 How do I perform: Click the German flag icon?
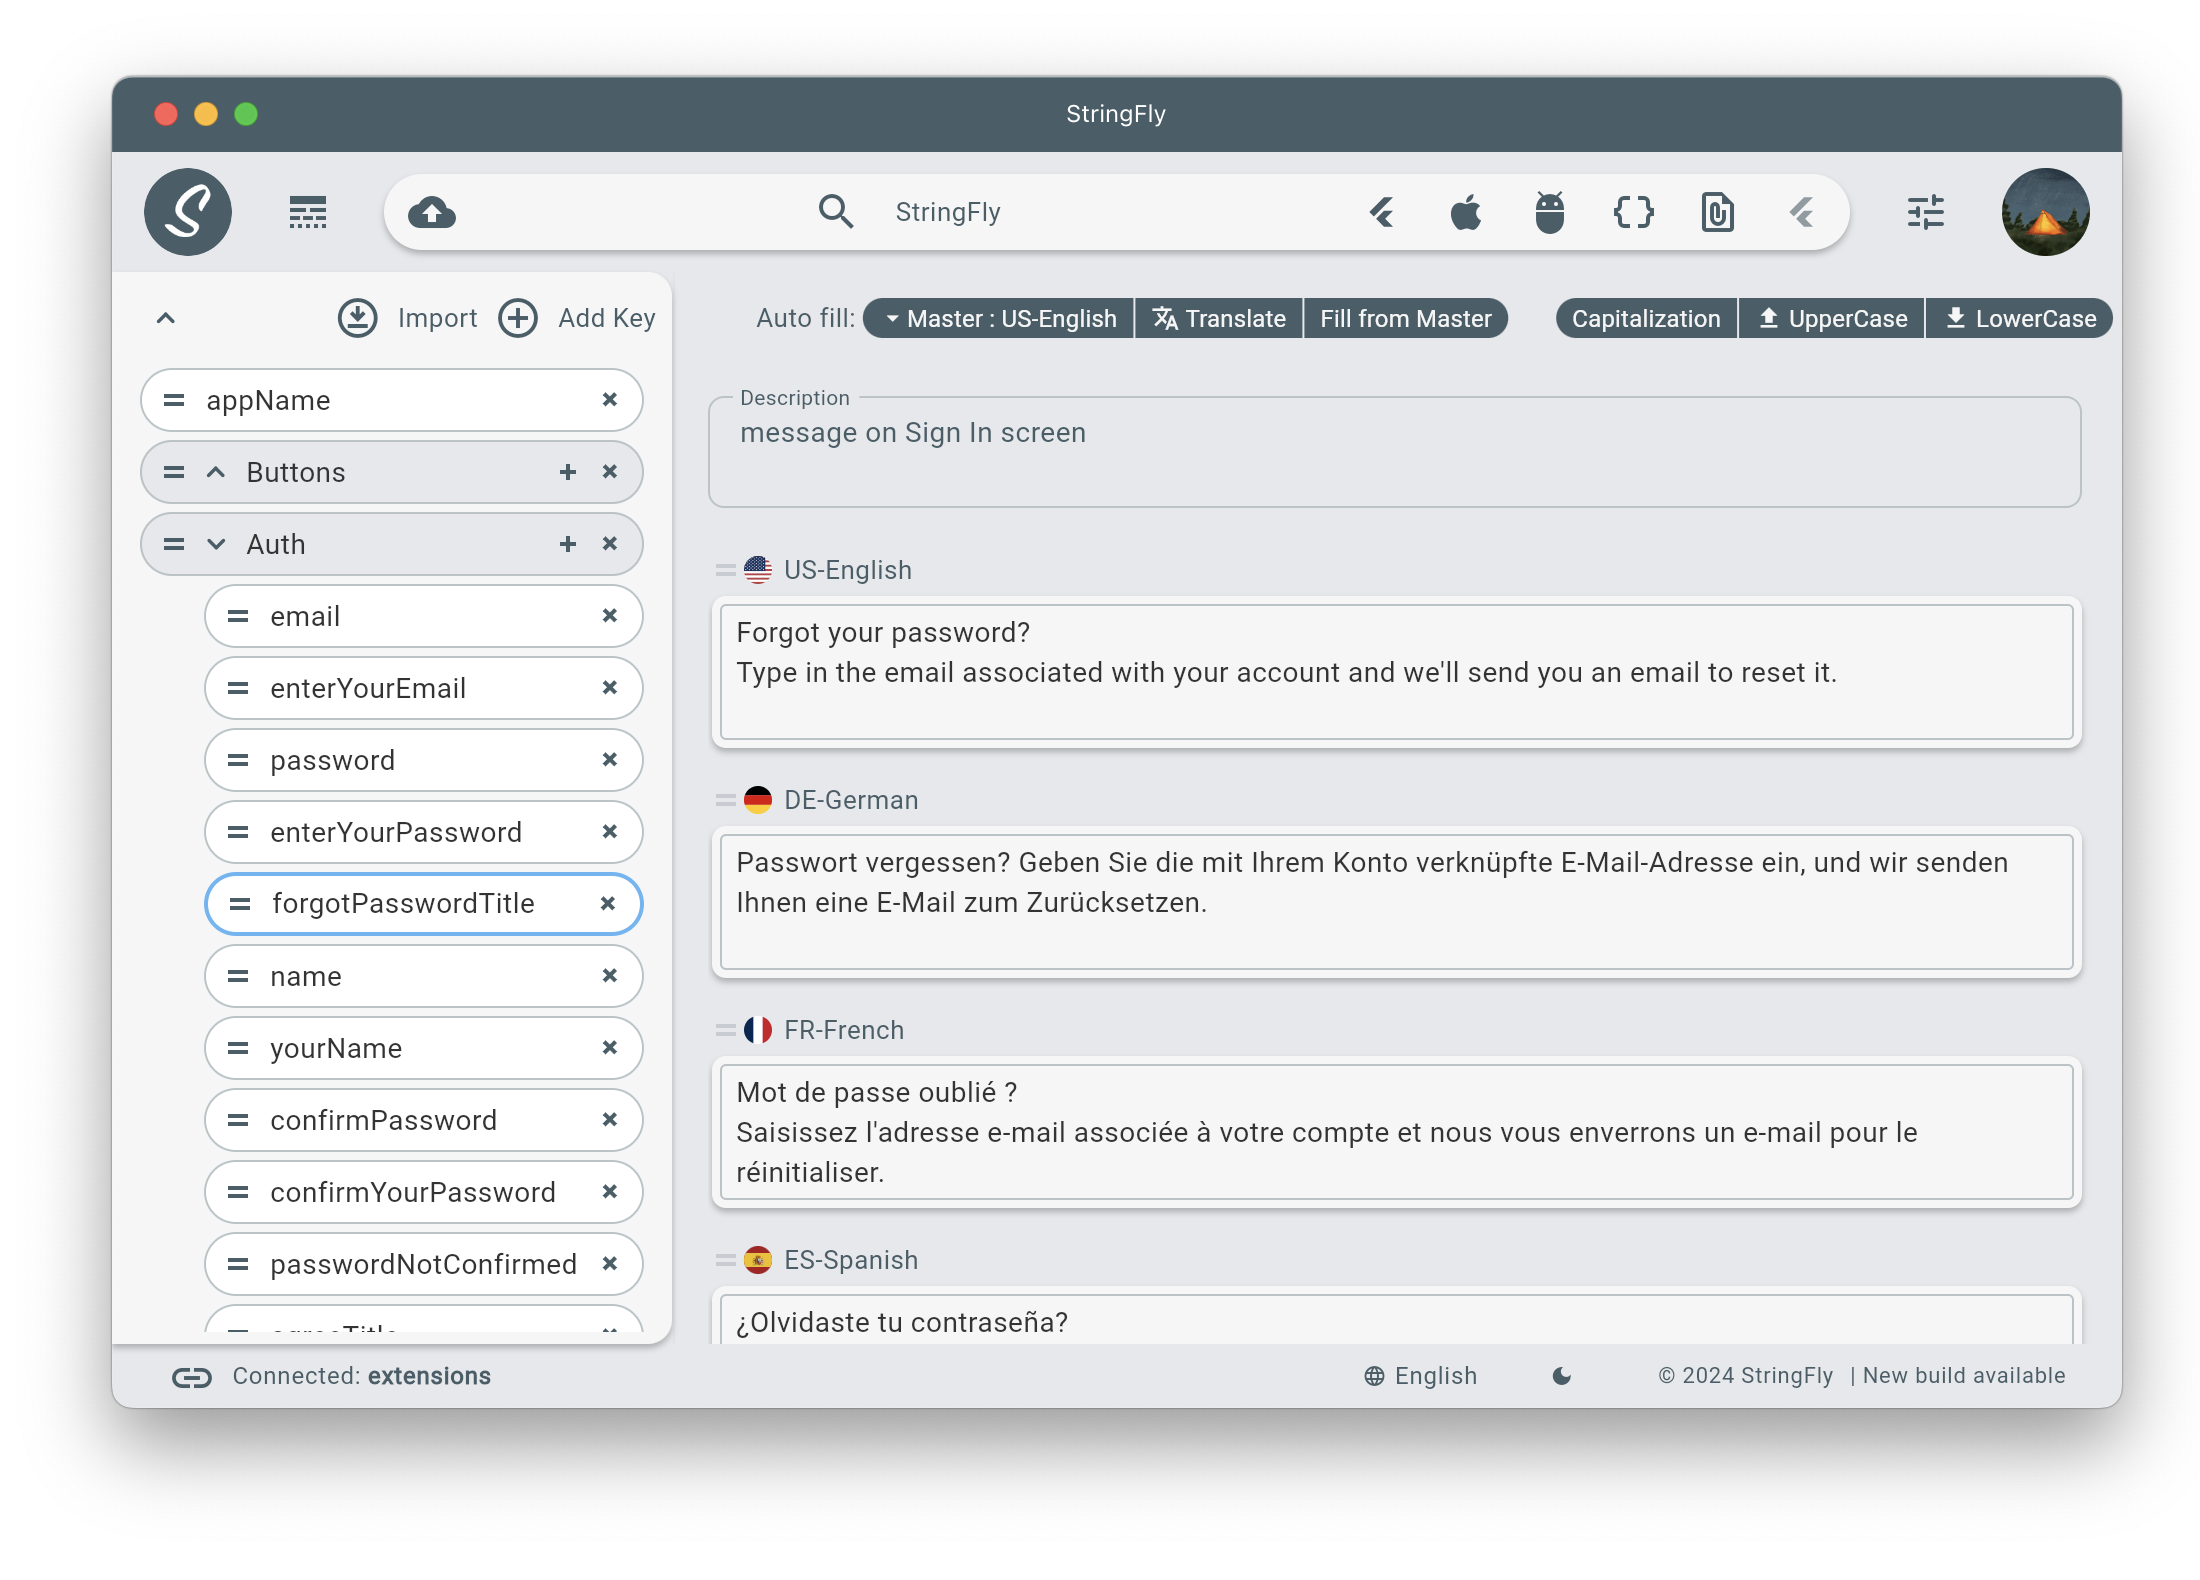click(758, 800)
